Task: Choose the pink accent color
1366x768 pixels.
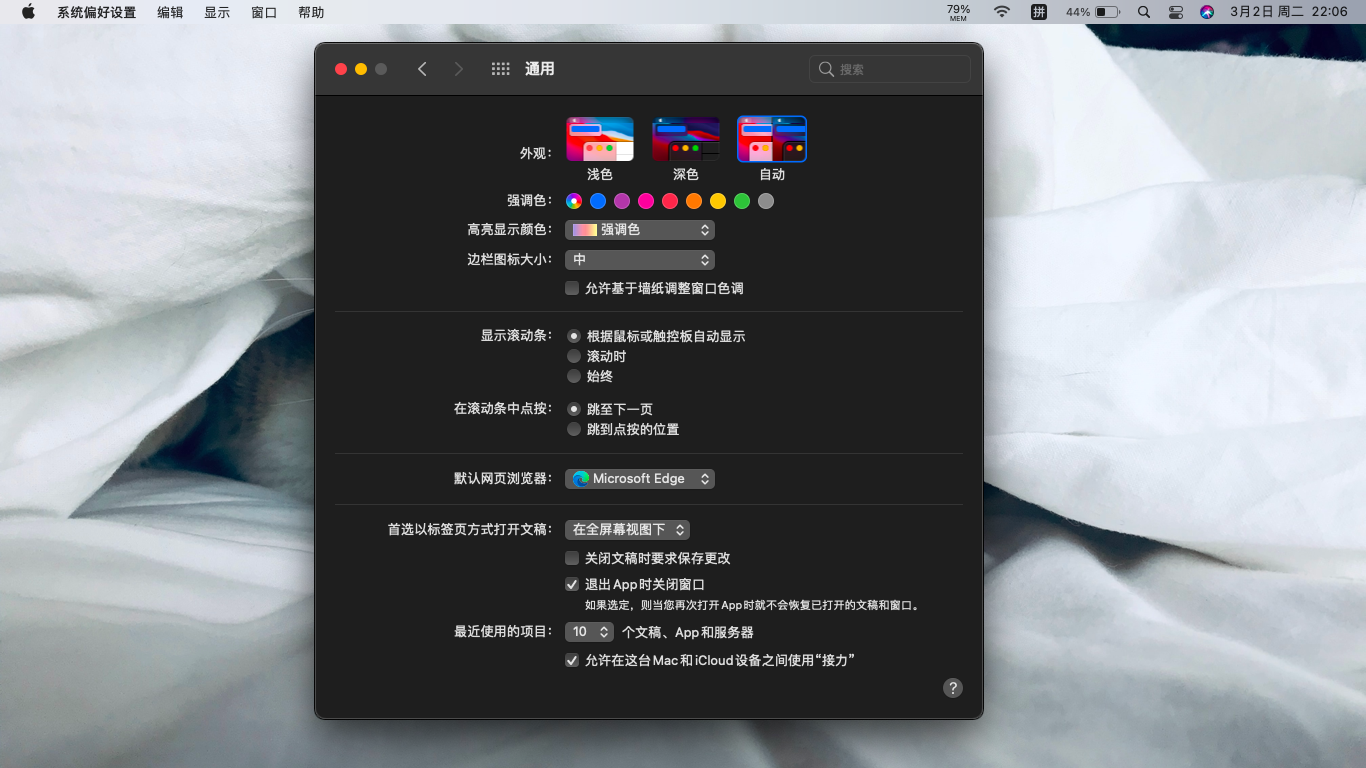Action: click(646, 201)
